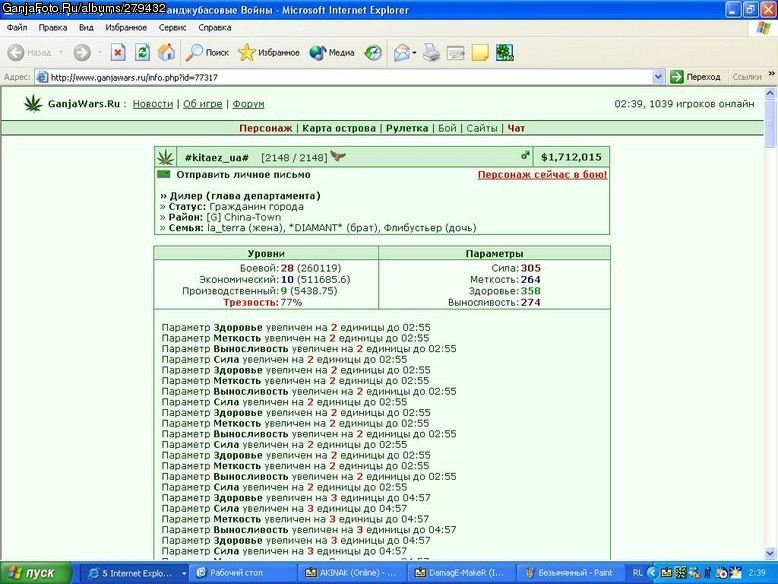
Task: Expand the Mail button dropdown arrow
Action: pyautogui.click(x=414, y=52)
